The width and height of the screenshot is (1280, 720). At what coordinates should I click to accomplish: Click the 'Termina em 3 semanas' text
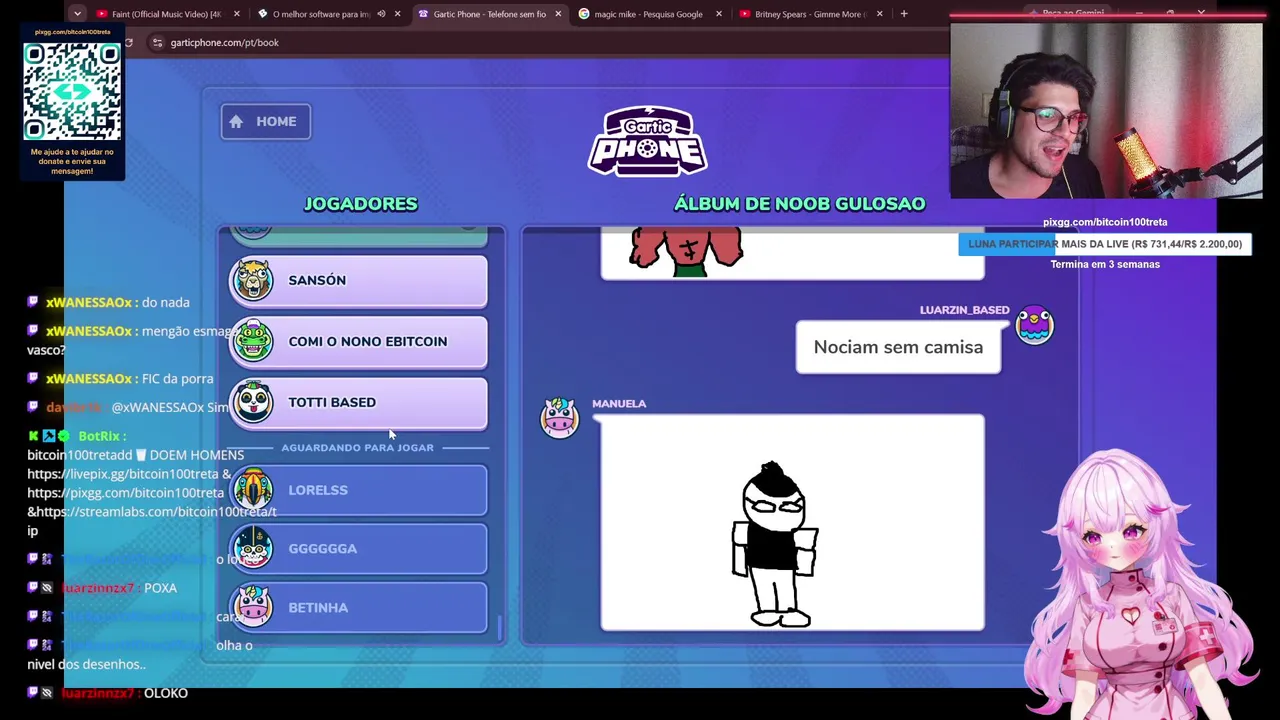pos(1105,264)
